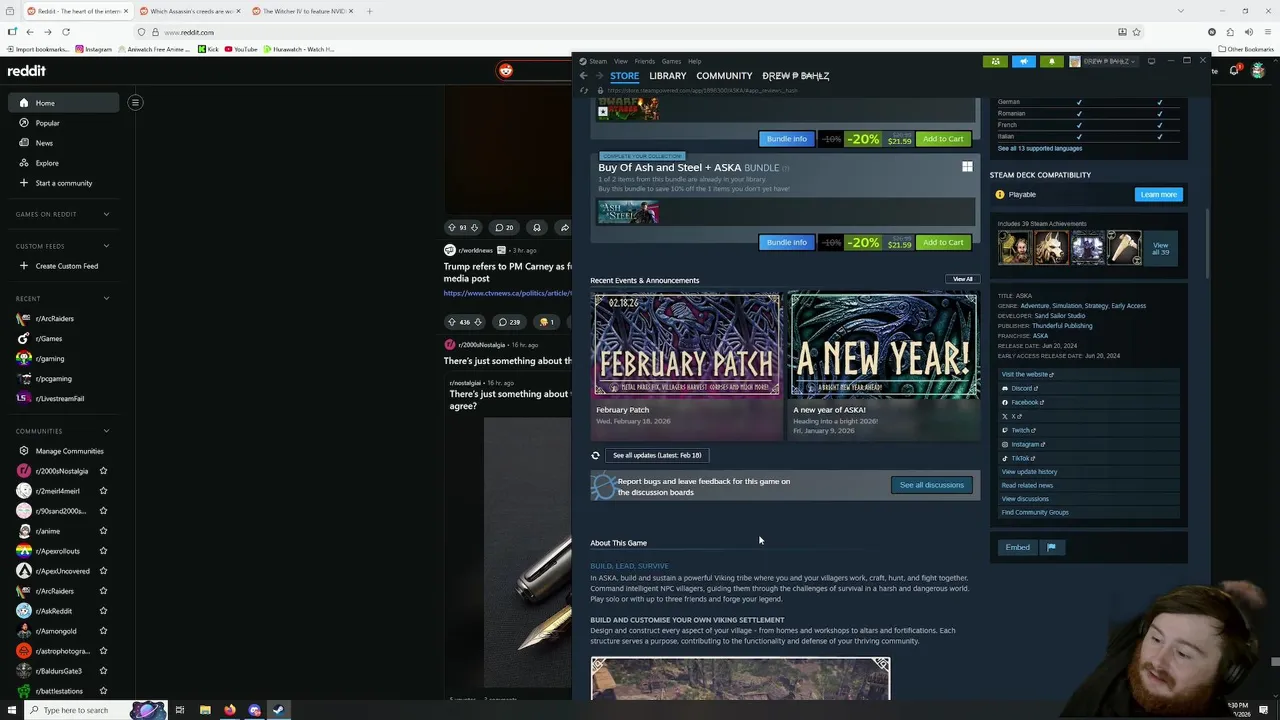The width and height of the screenshot is (1280, 720).
Task: Open File Explorer from taskbar
Action: pos(205,710)
